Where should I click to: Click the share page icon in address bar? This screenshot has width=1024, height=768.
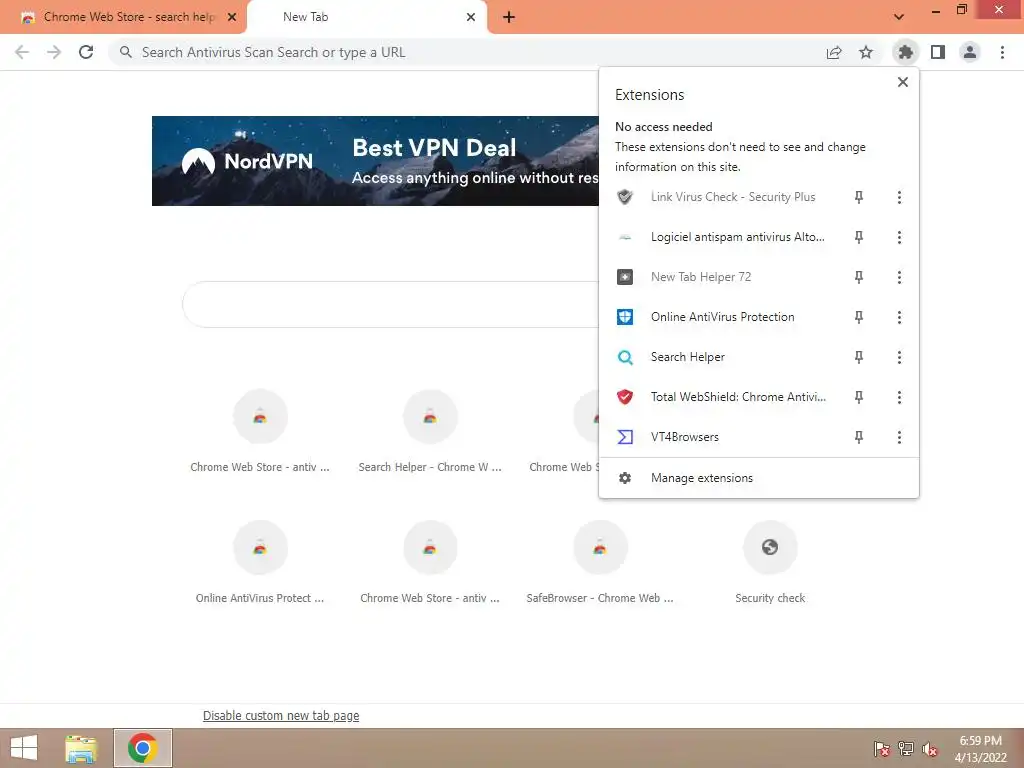(834, 52)
